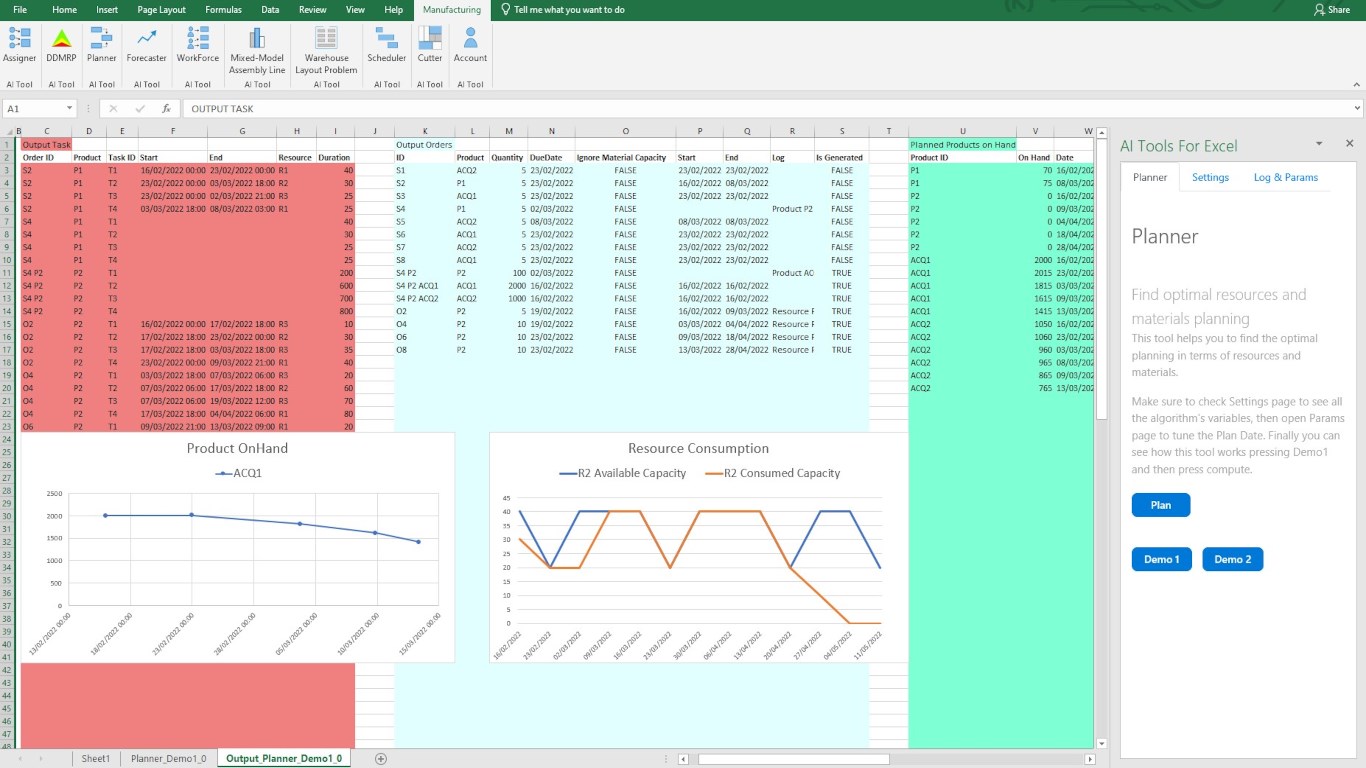Click the Plan button
Viewport: 1366px width, 768px height.
pos(1161,505)
